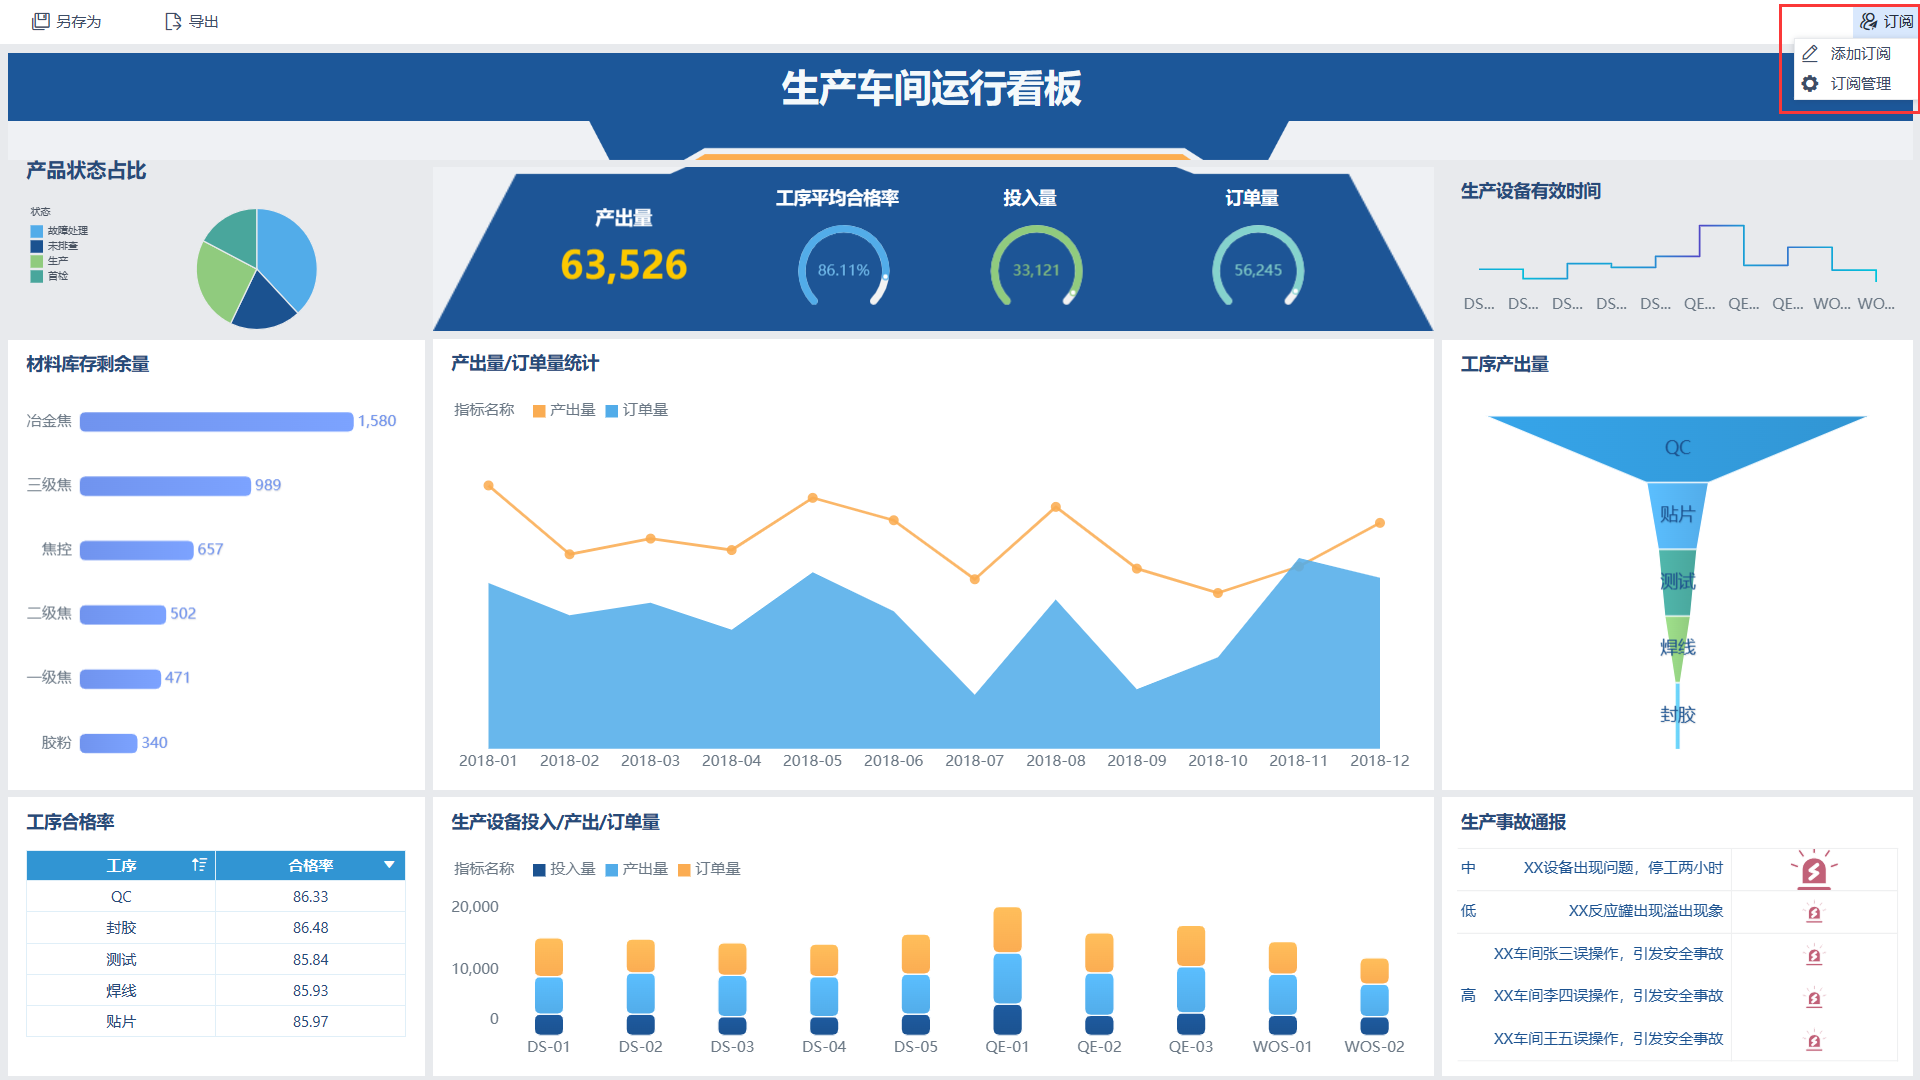Toggle 投入量 legend in equipment bar chart
Screen dimensions: 1920x1080
[x=564, y=869]
